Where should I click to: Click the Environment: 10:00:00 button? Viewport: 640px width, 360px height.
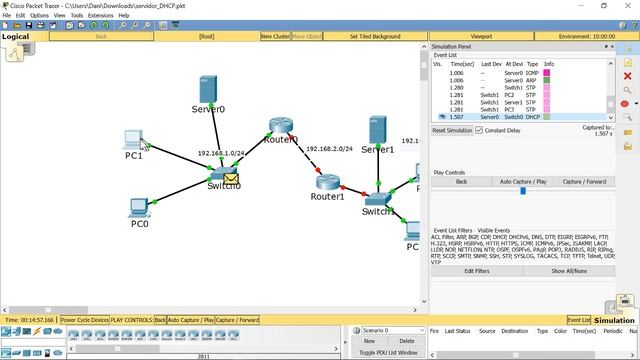pyautogui.click(x=587, y=36)
